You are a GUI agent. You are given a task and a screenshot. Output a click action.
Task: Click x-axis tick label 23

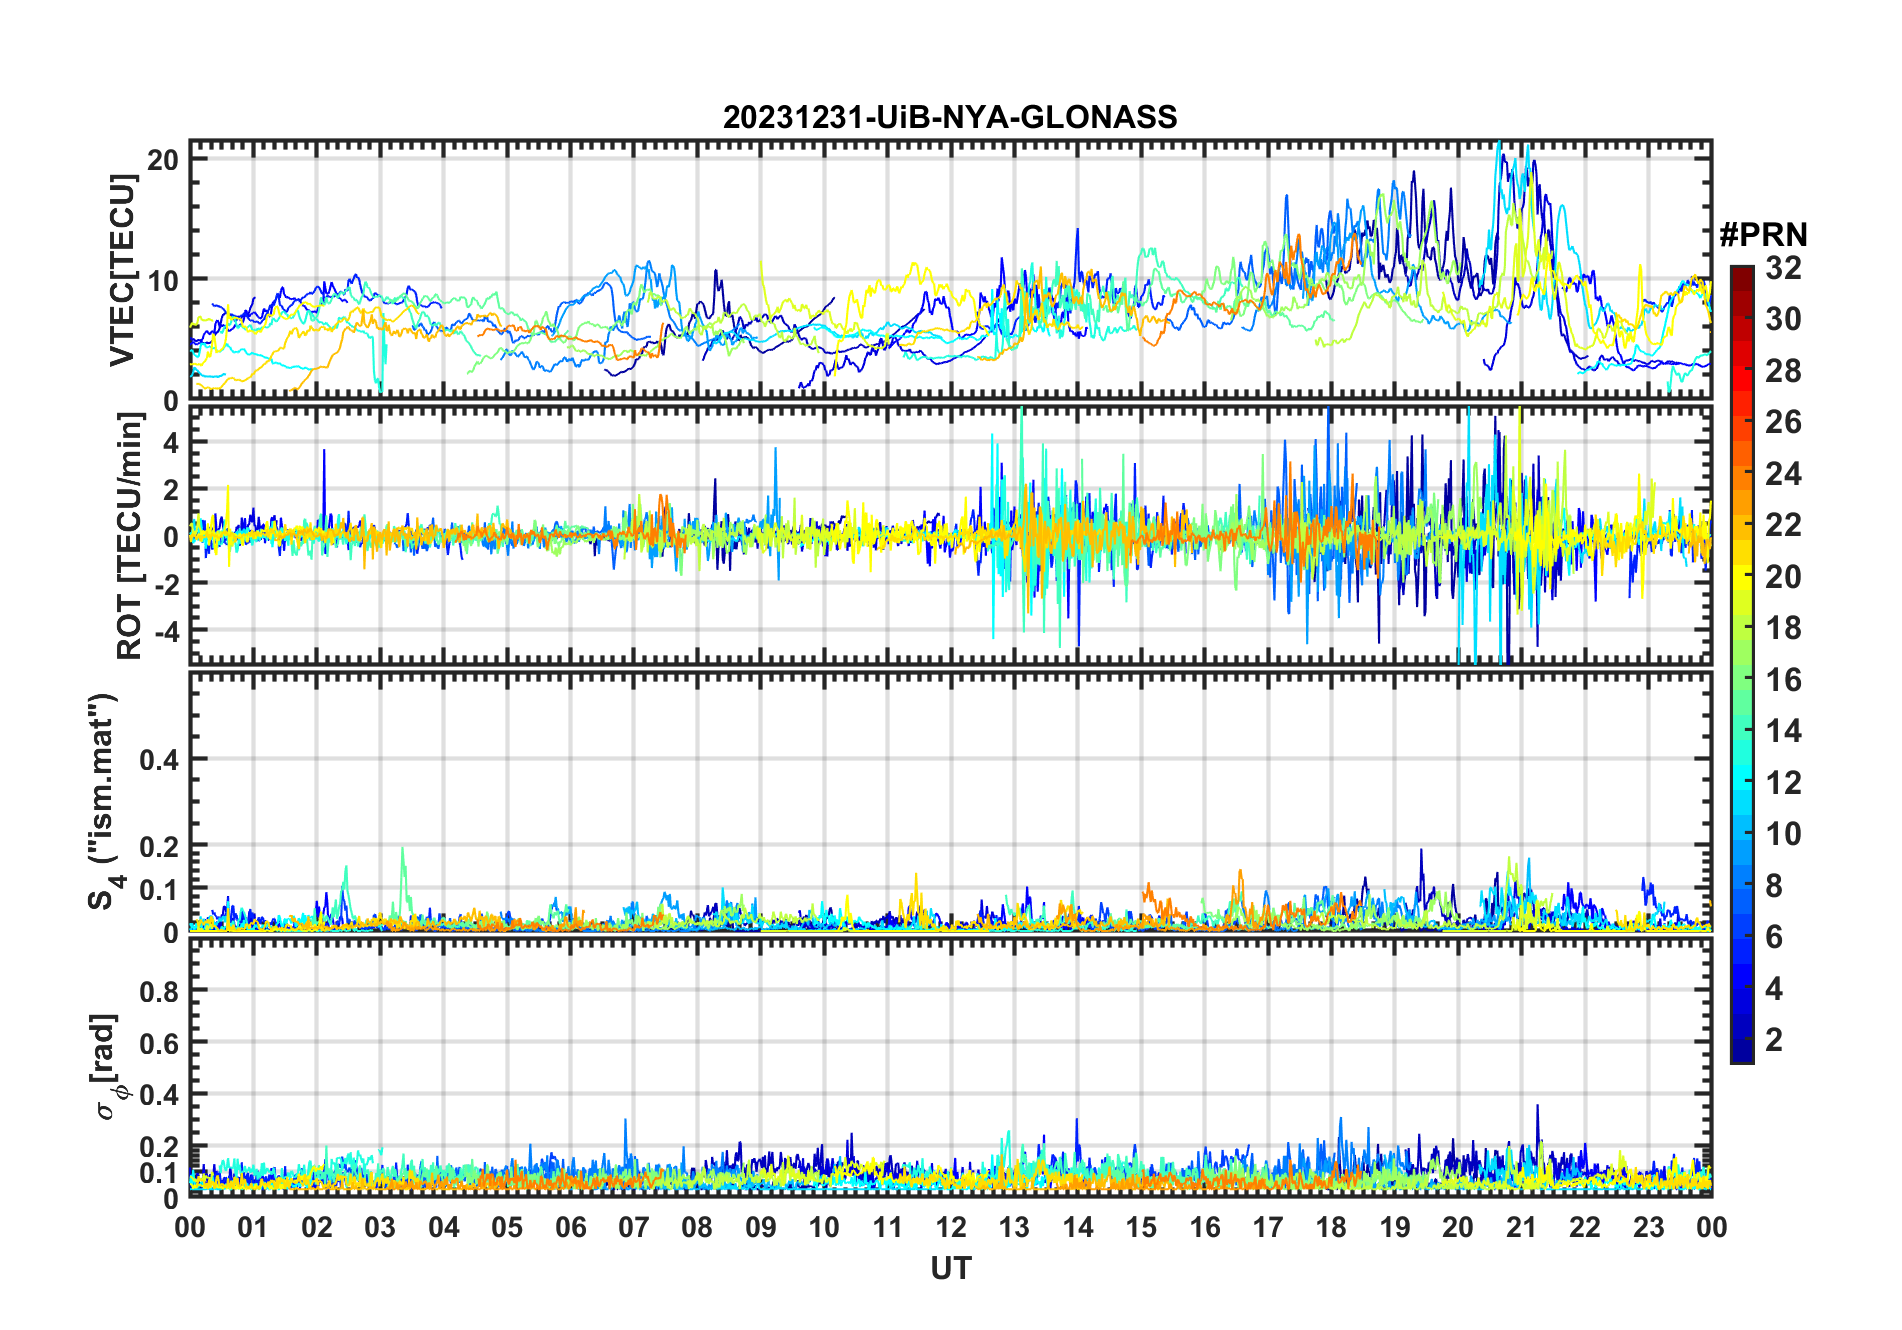(1648, 1227)
